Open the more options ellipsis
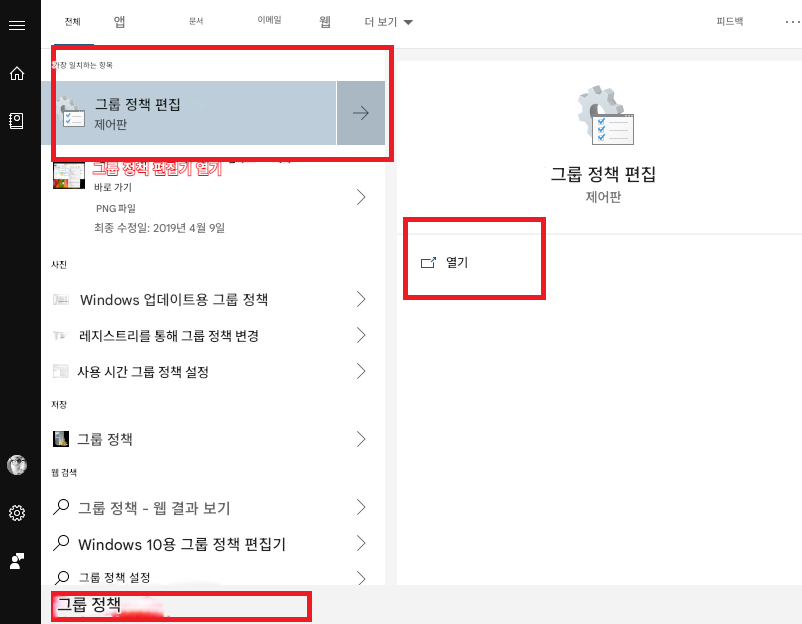 pos(792,22)
